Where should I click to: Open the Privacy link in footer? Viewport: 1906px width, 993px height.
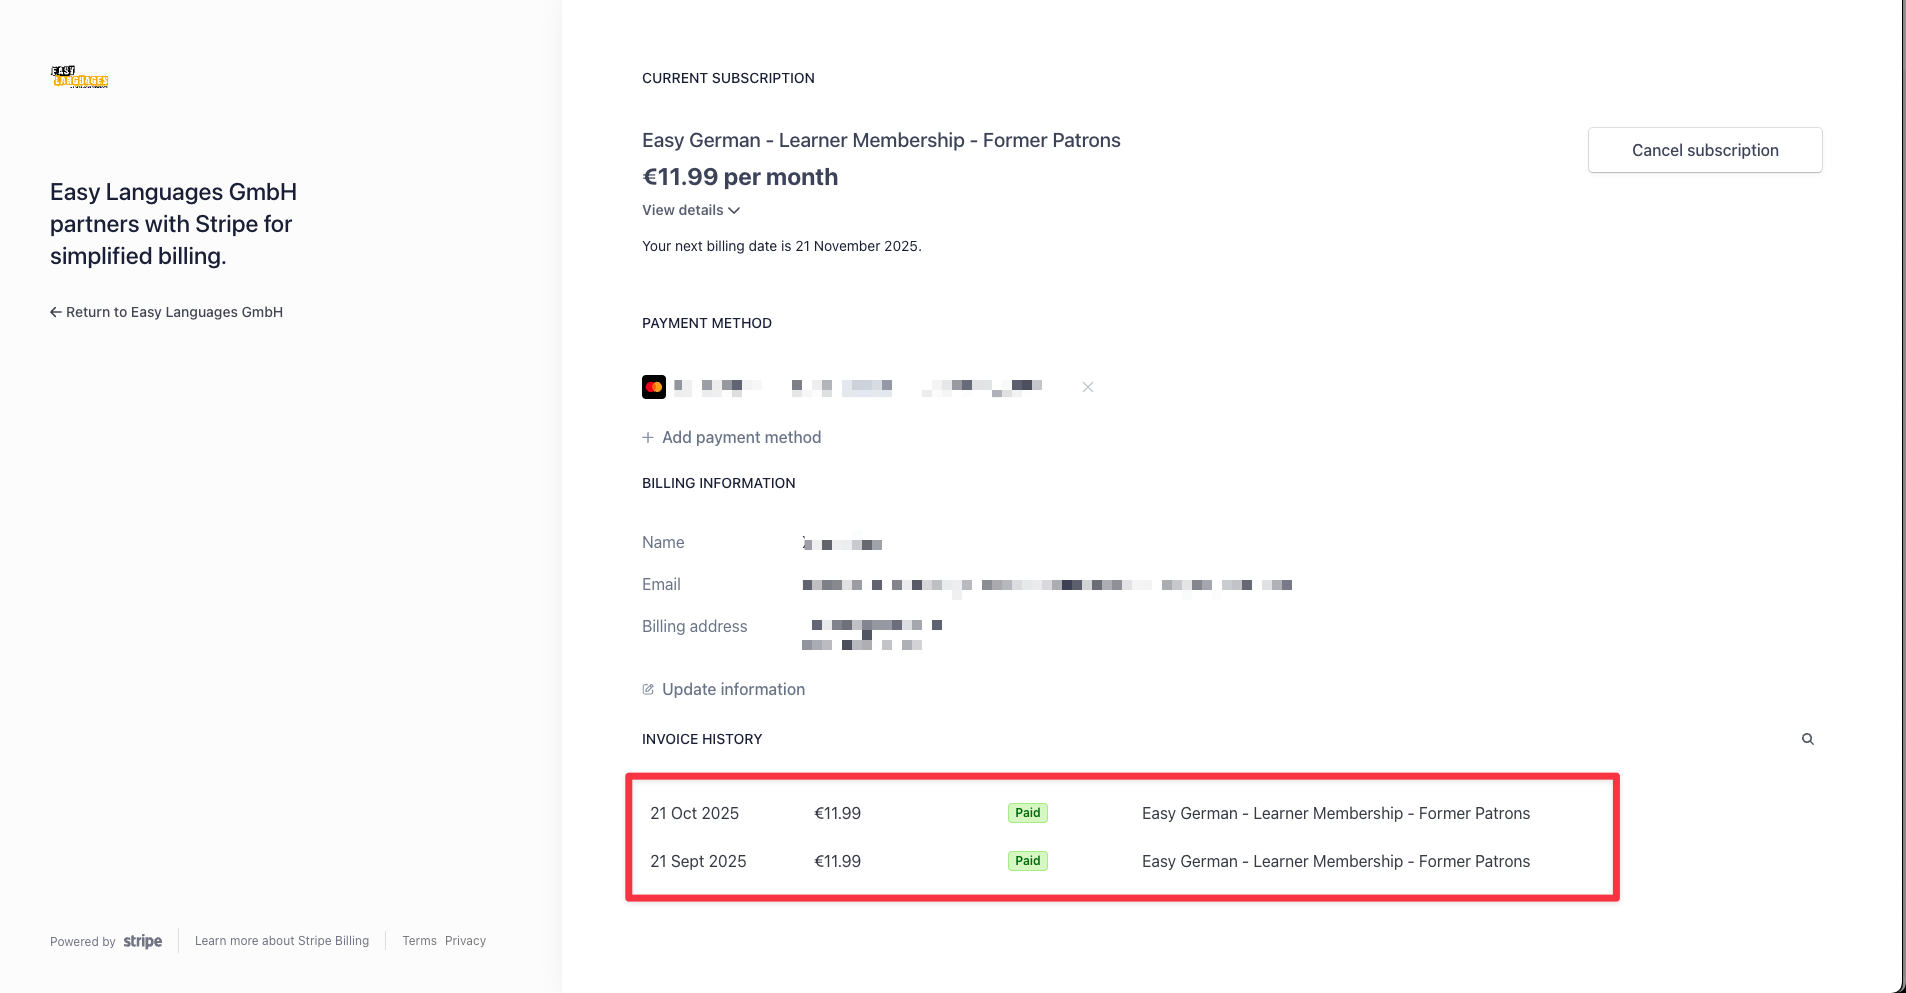465,941
